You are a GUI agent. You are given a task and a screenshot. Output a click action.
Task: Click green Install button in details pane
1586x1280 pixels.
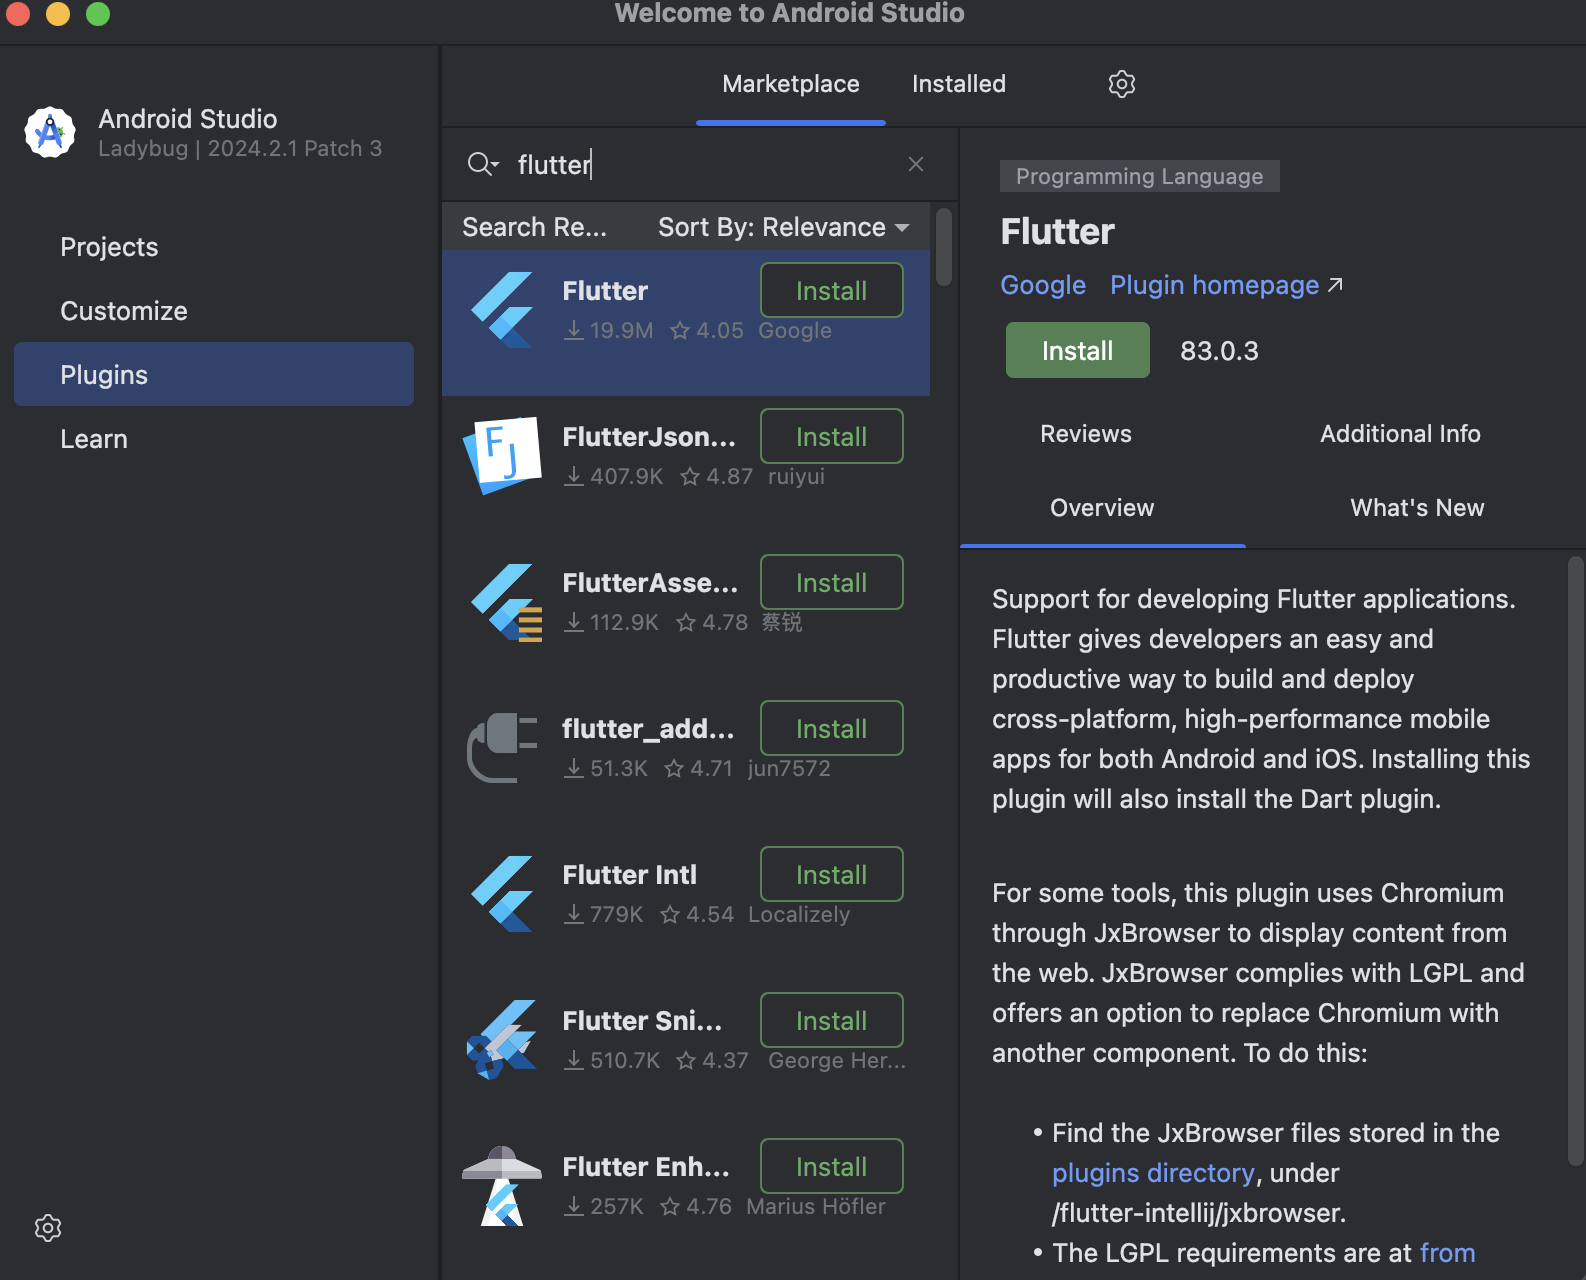coord(1078,350)
